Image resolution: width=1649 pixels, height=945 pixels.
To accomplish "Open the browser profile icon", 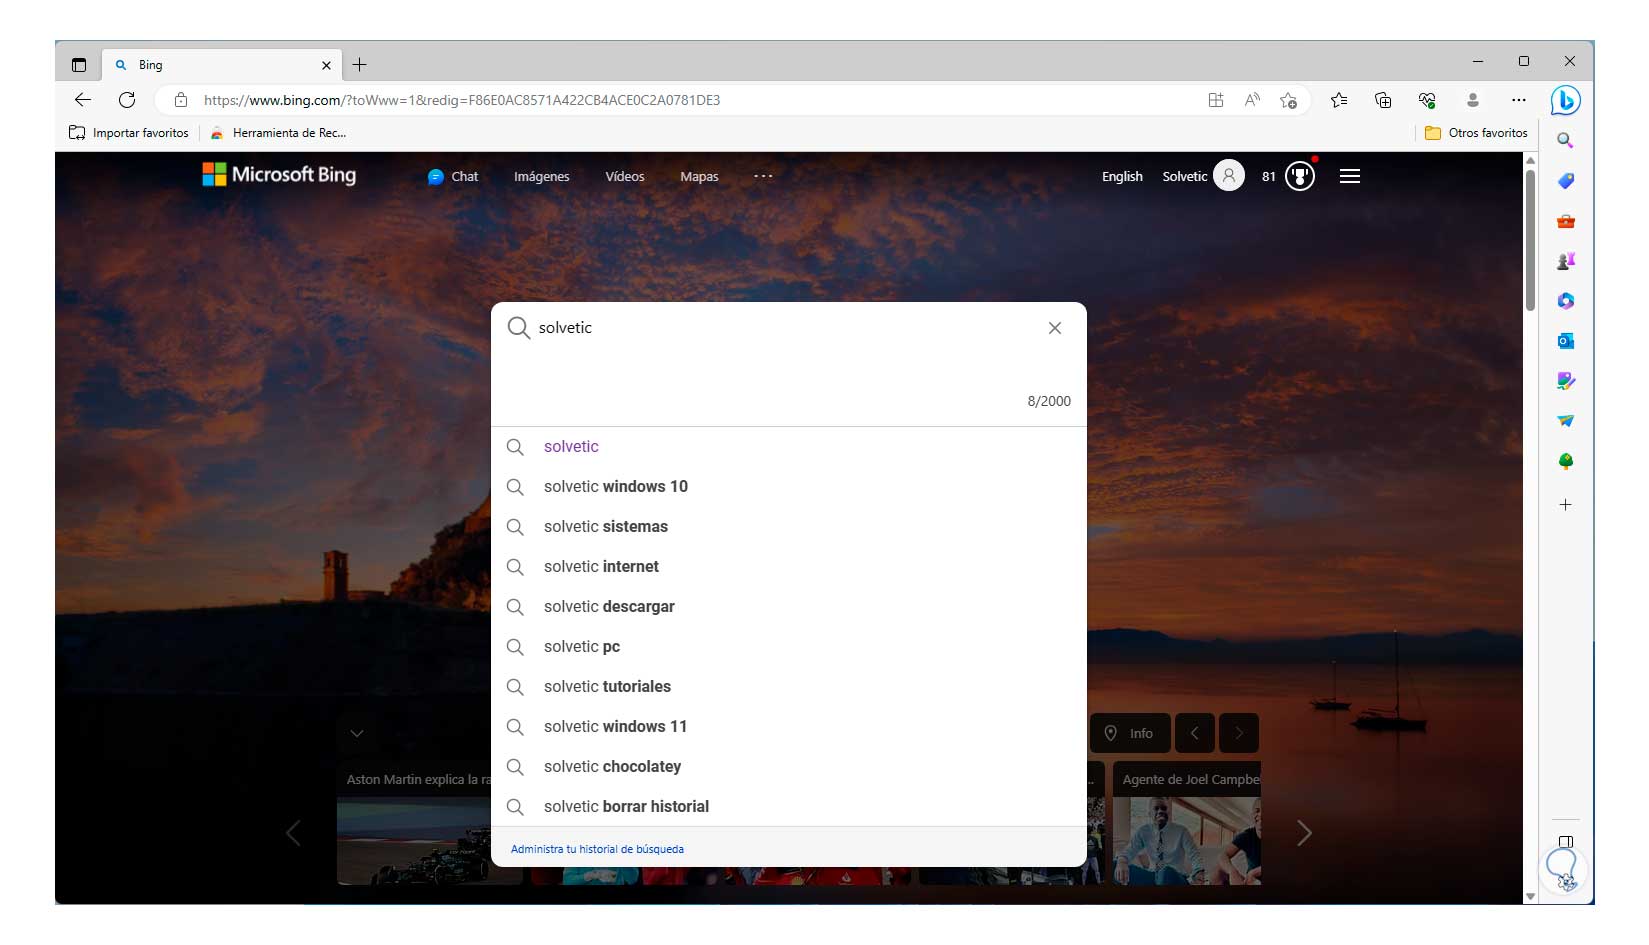I will 1473,100.
